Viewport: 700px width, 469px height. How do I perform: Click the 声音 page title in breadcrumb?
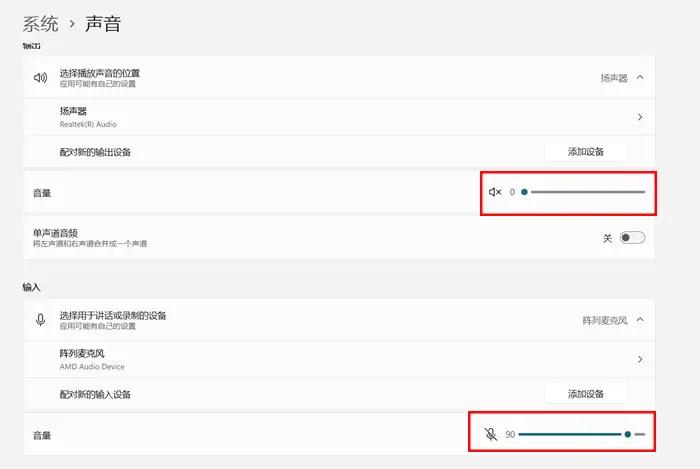tap(103, 23)
